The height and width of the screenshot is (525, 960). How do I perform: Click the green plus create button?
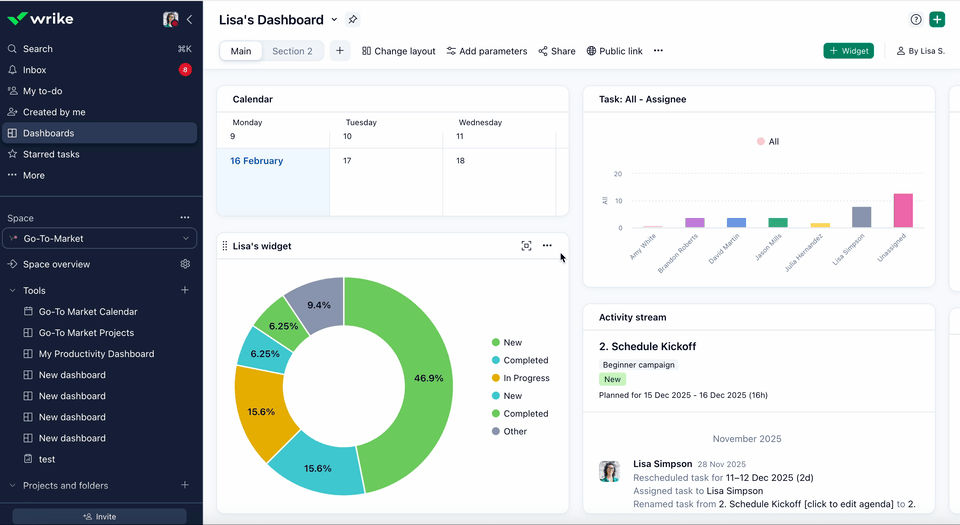(937, 20)
